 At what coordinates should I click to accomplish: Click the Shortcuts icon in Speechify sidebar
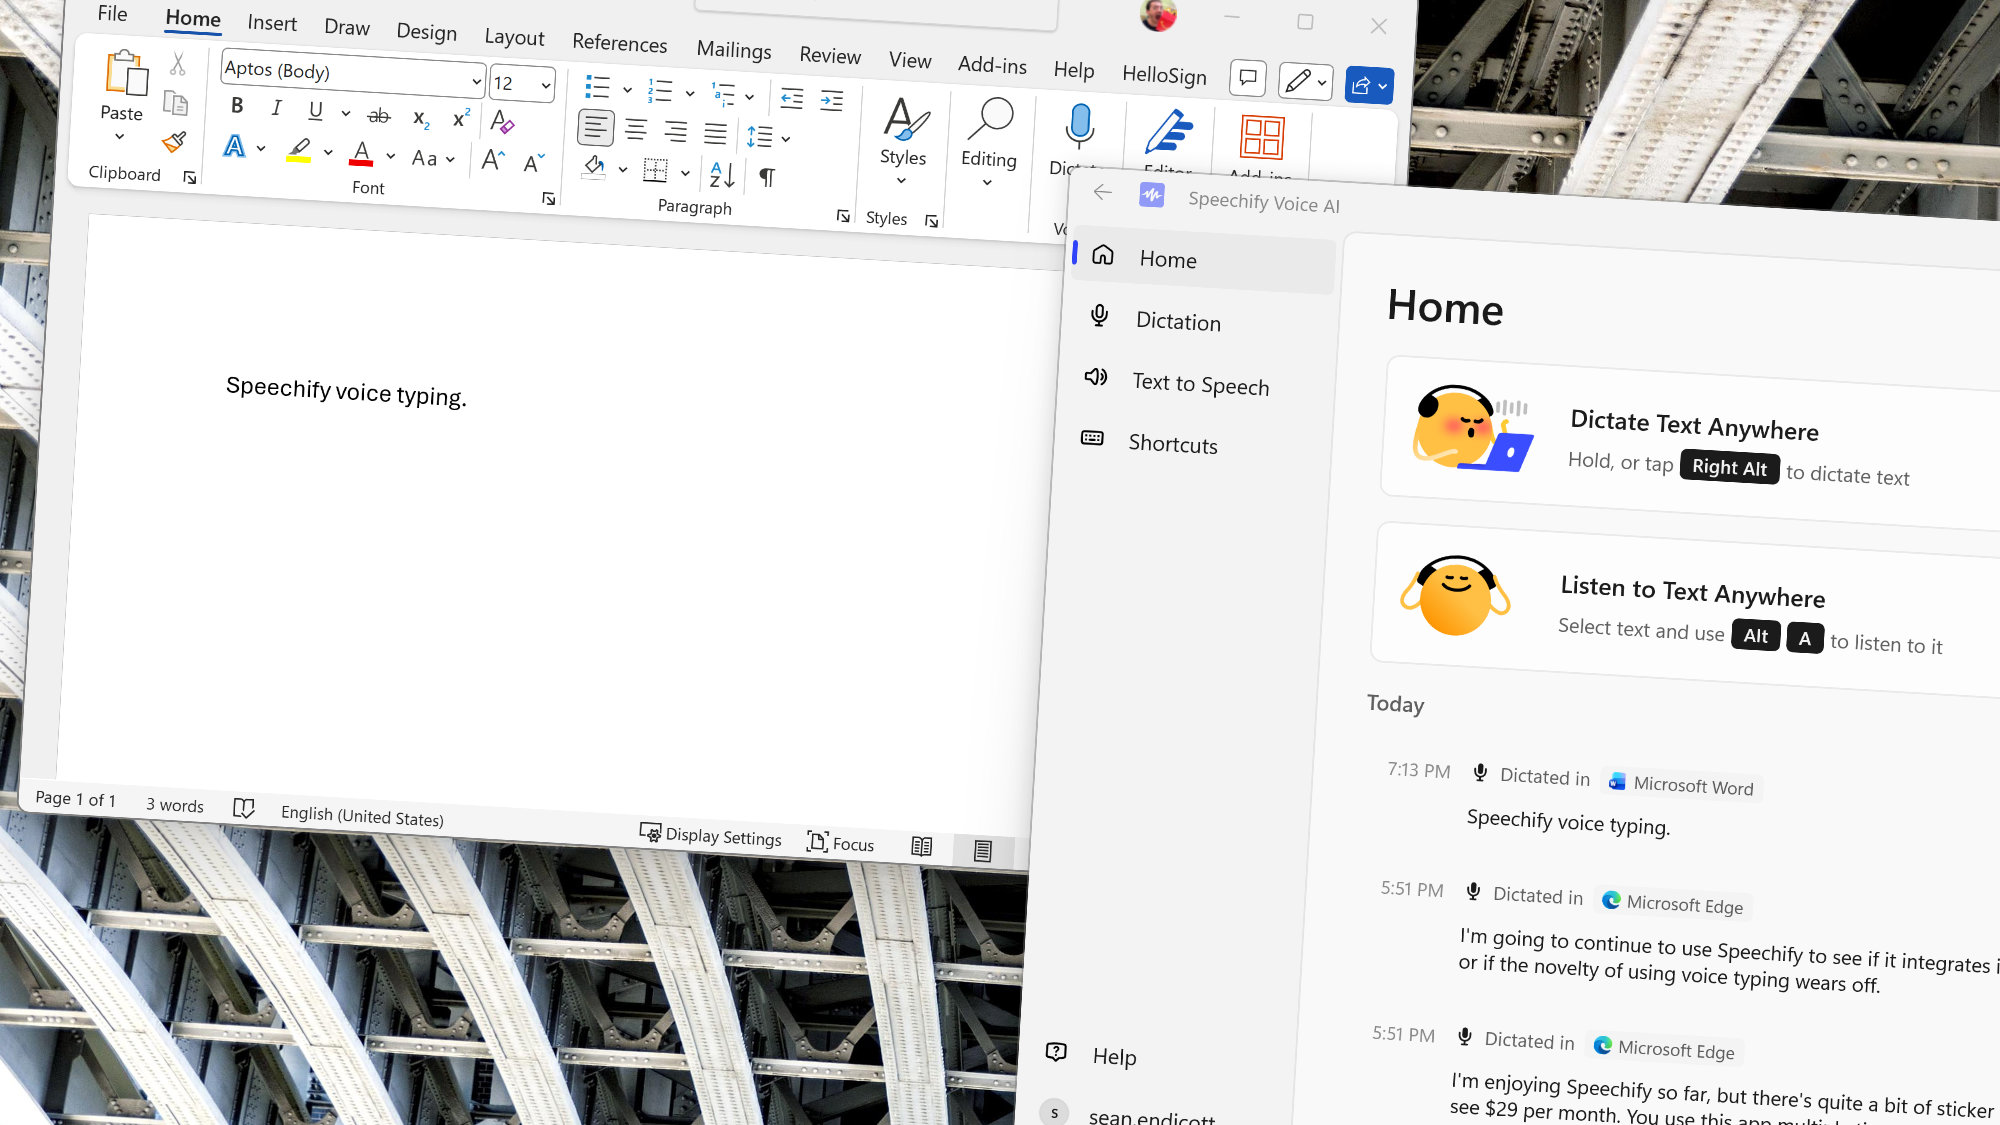1092,440
